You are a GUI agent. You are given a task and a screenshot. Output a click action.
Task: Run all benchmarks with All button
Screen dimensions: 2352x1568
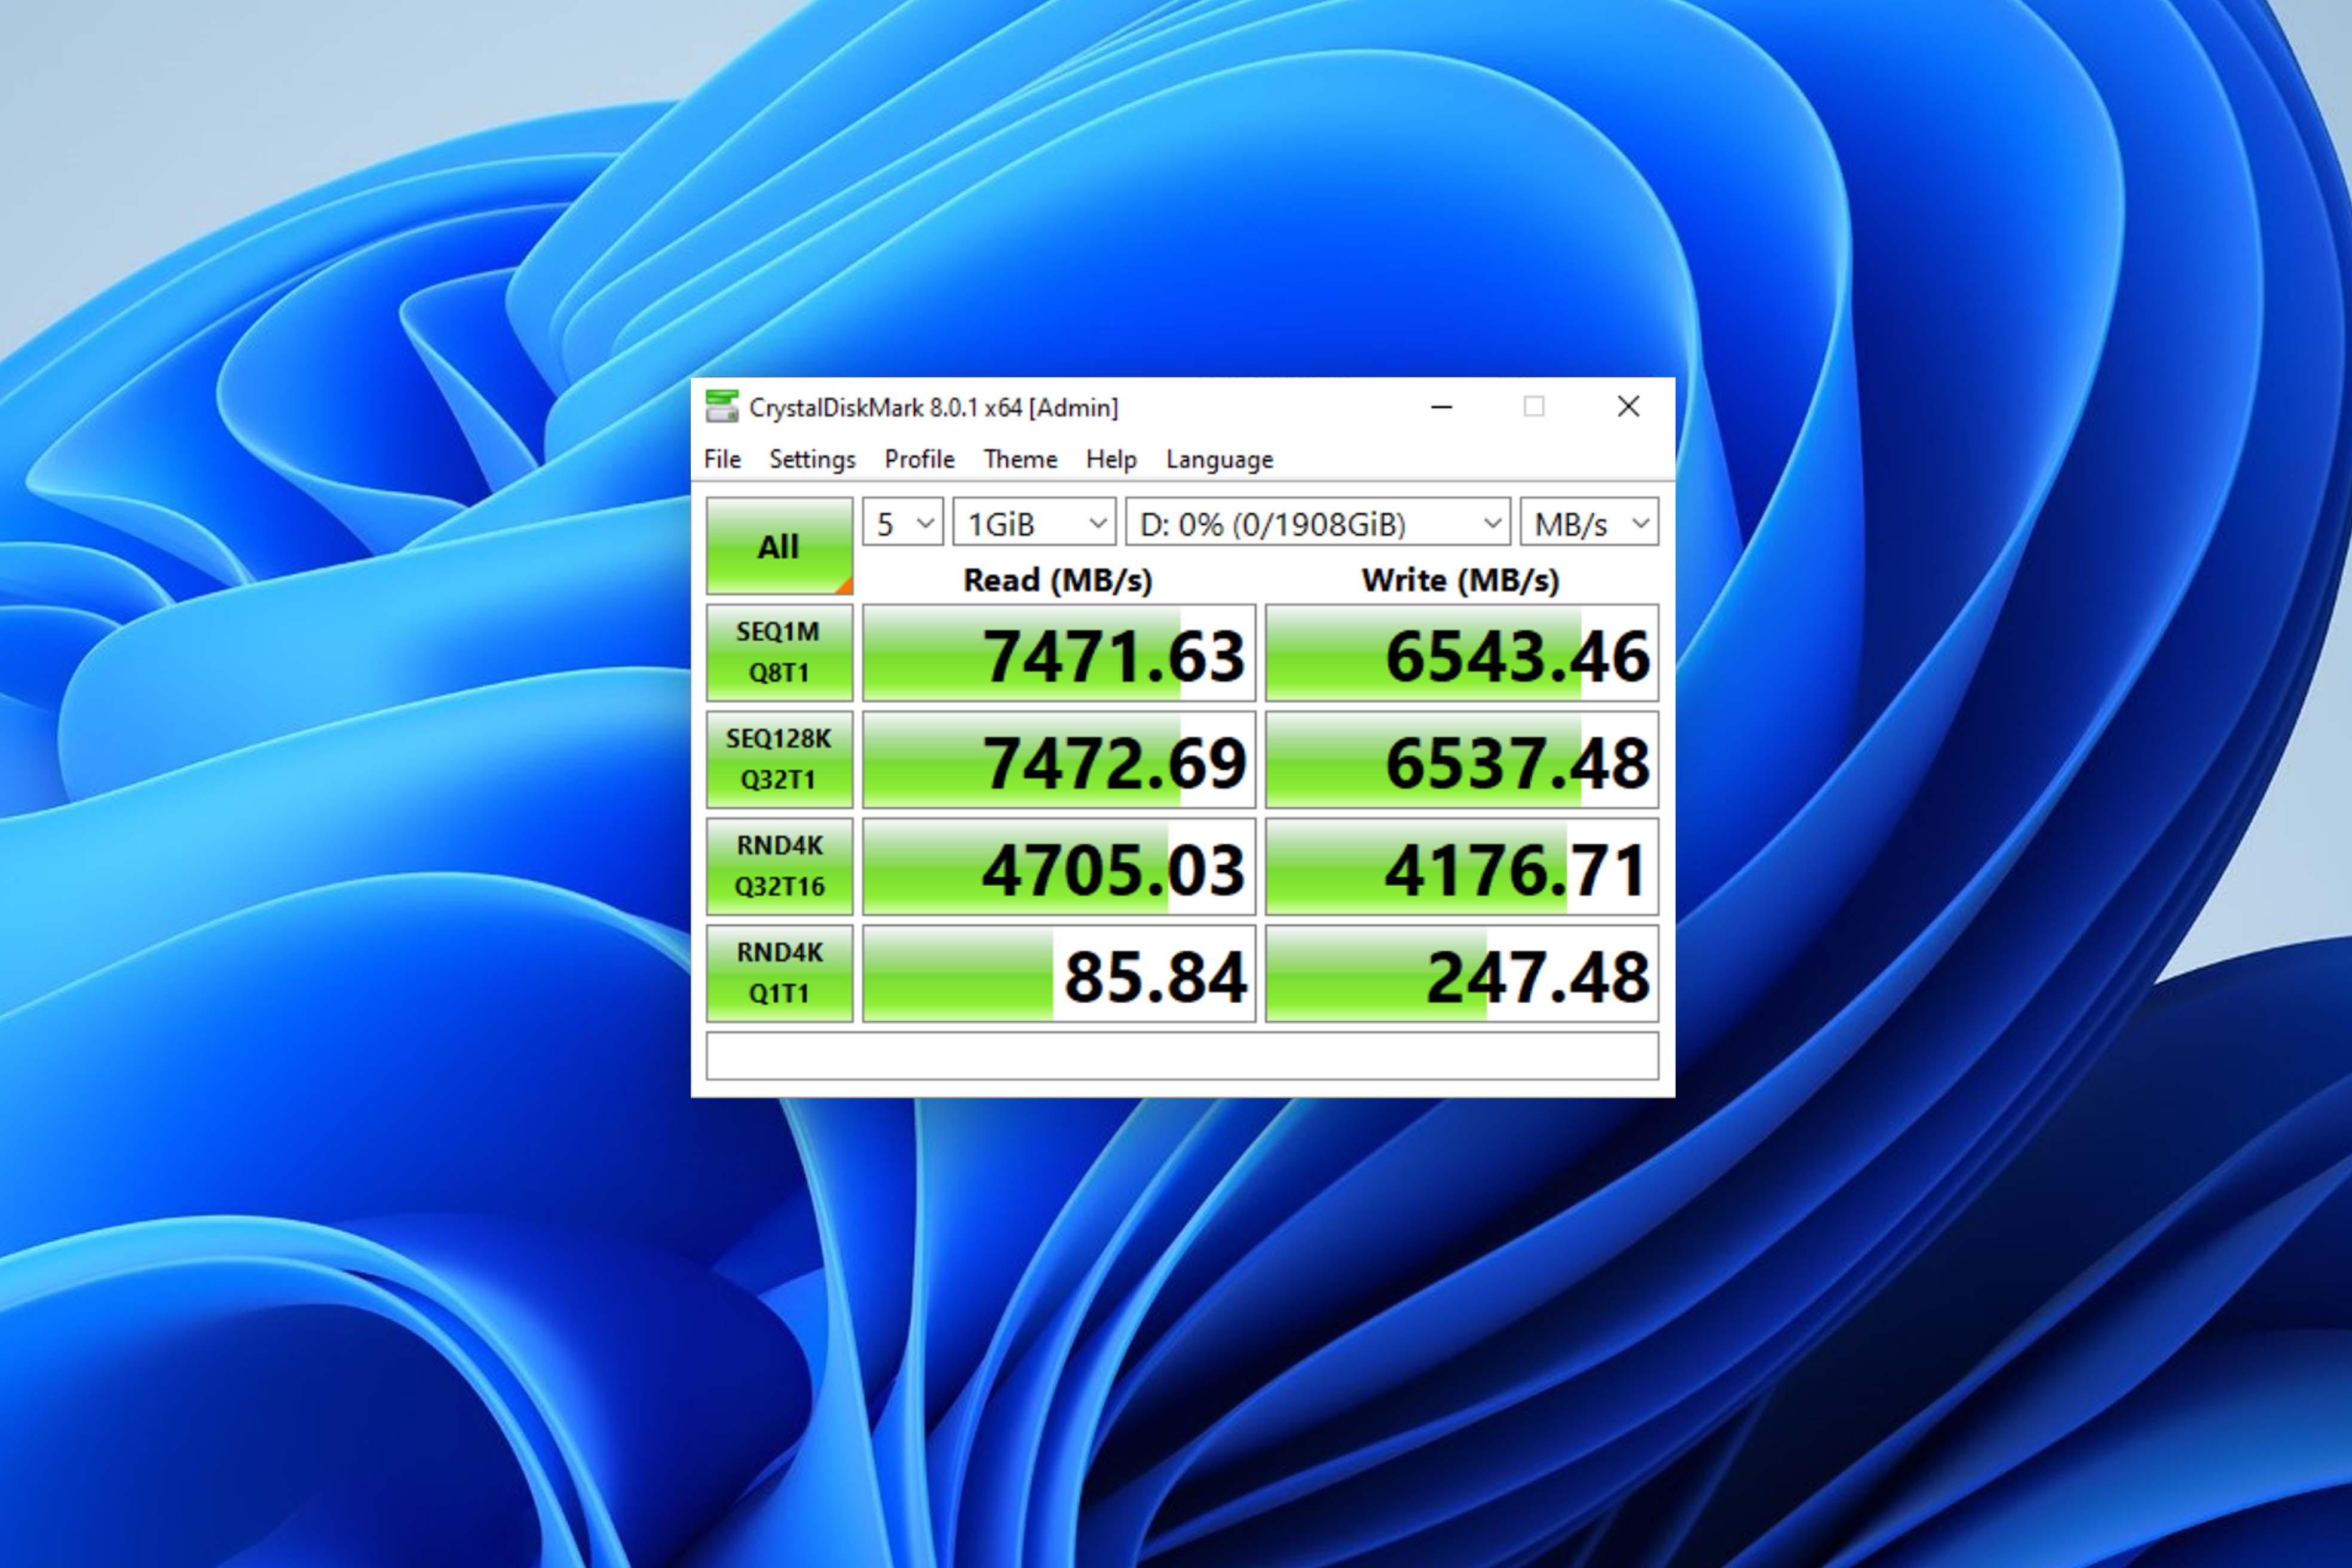click(778, 546)
